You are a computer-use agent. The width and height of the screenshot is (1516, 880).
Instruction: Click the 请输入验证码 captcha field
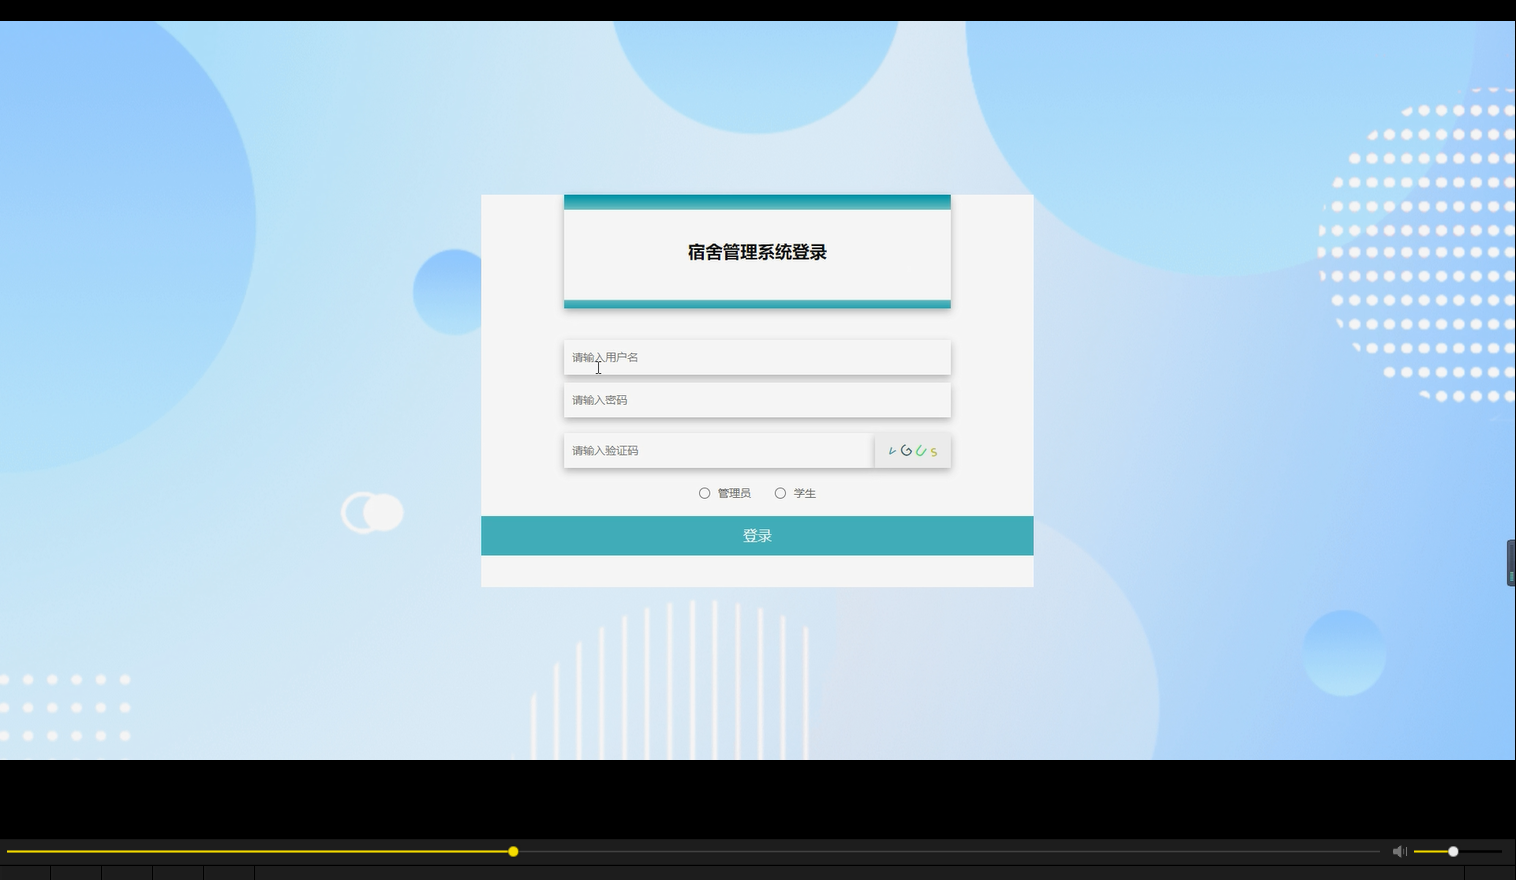point(718,450)
